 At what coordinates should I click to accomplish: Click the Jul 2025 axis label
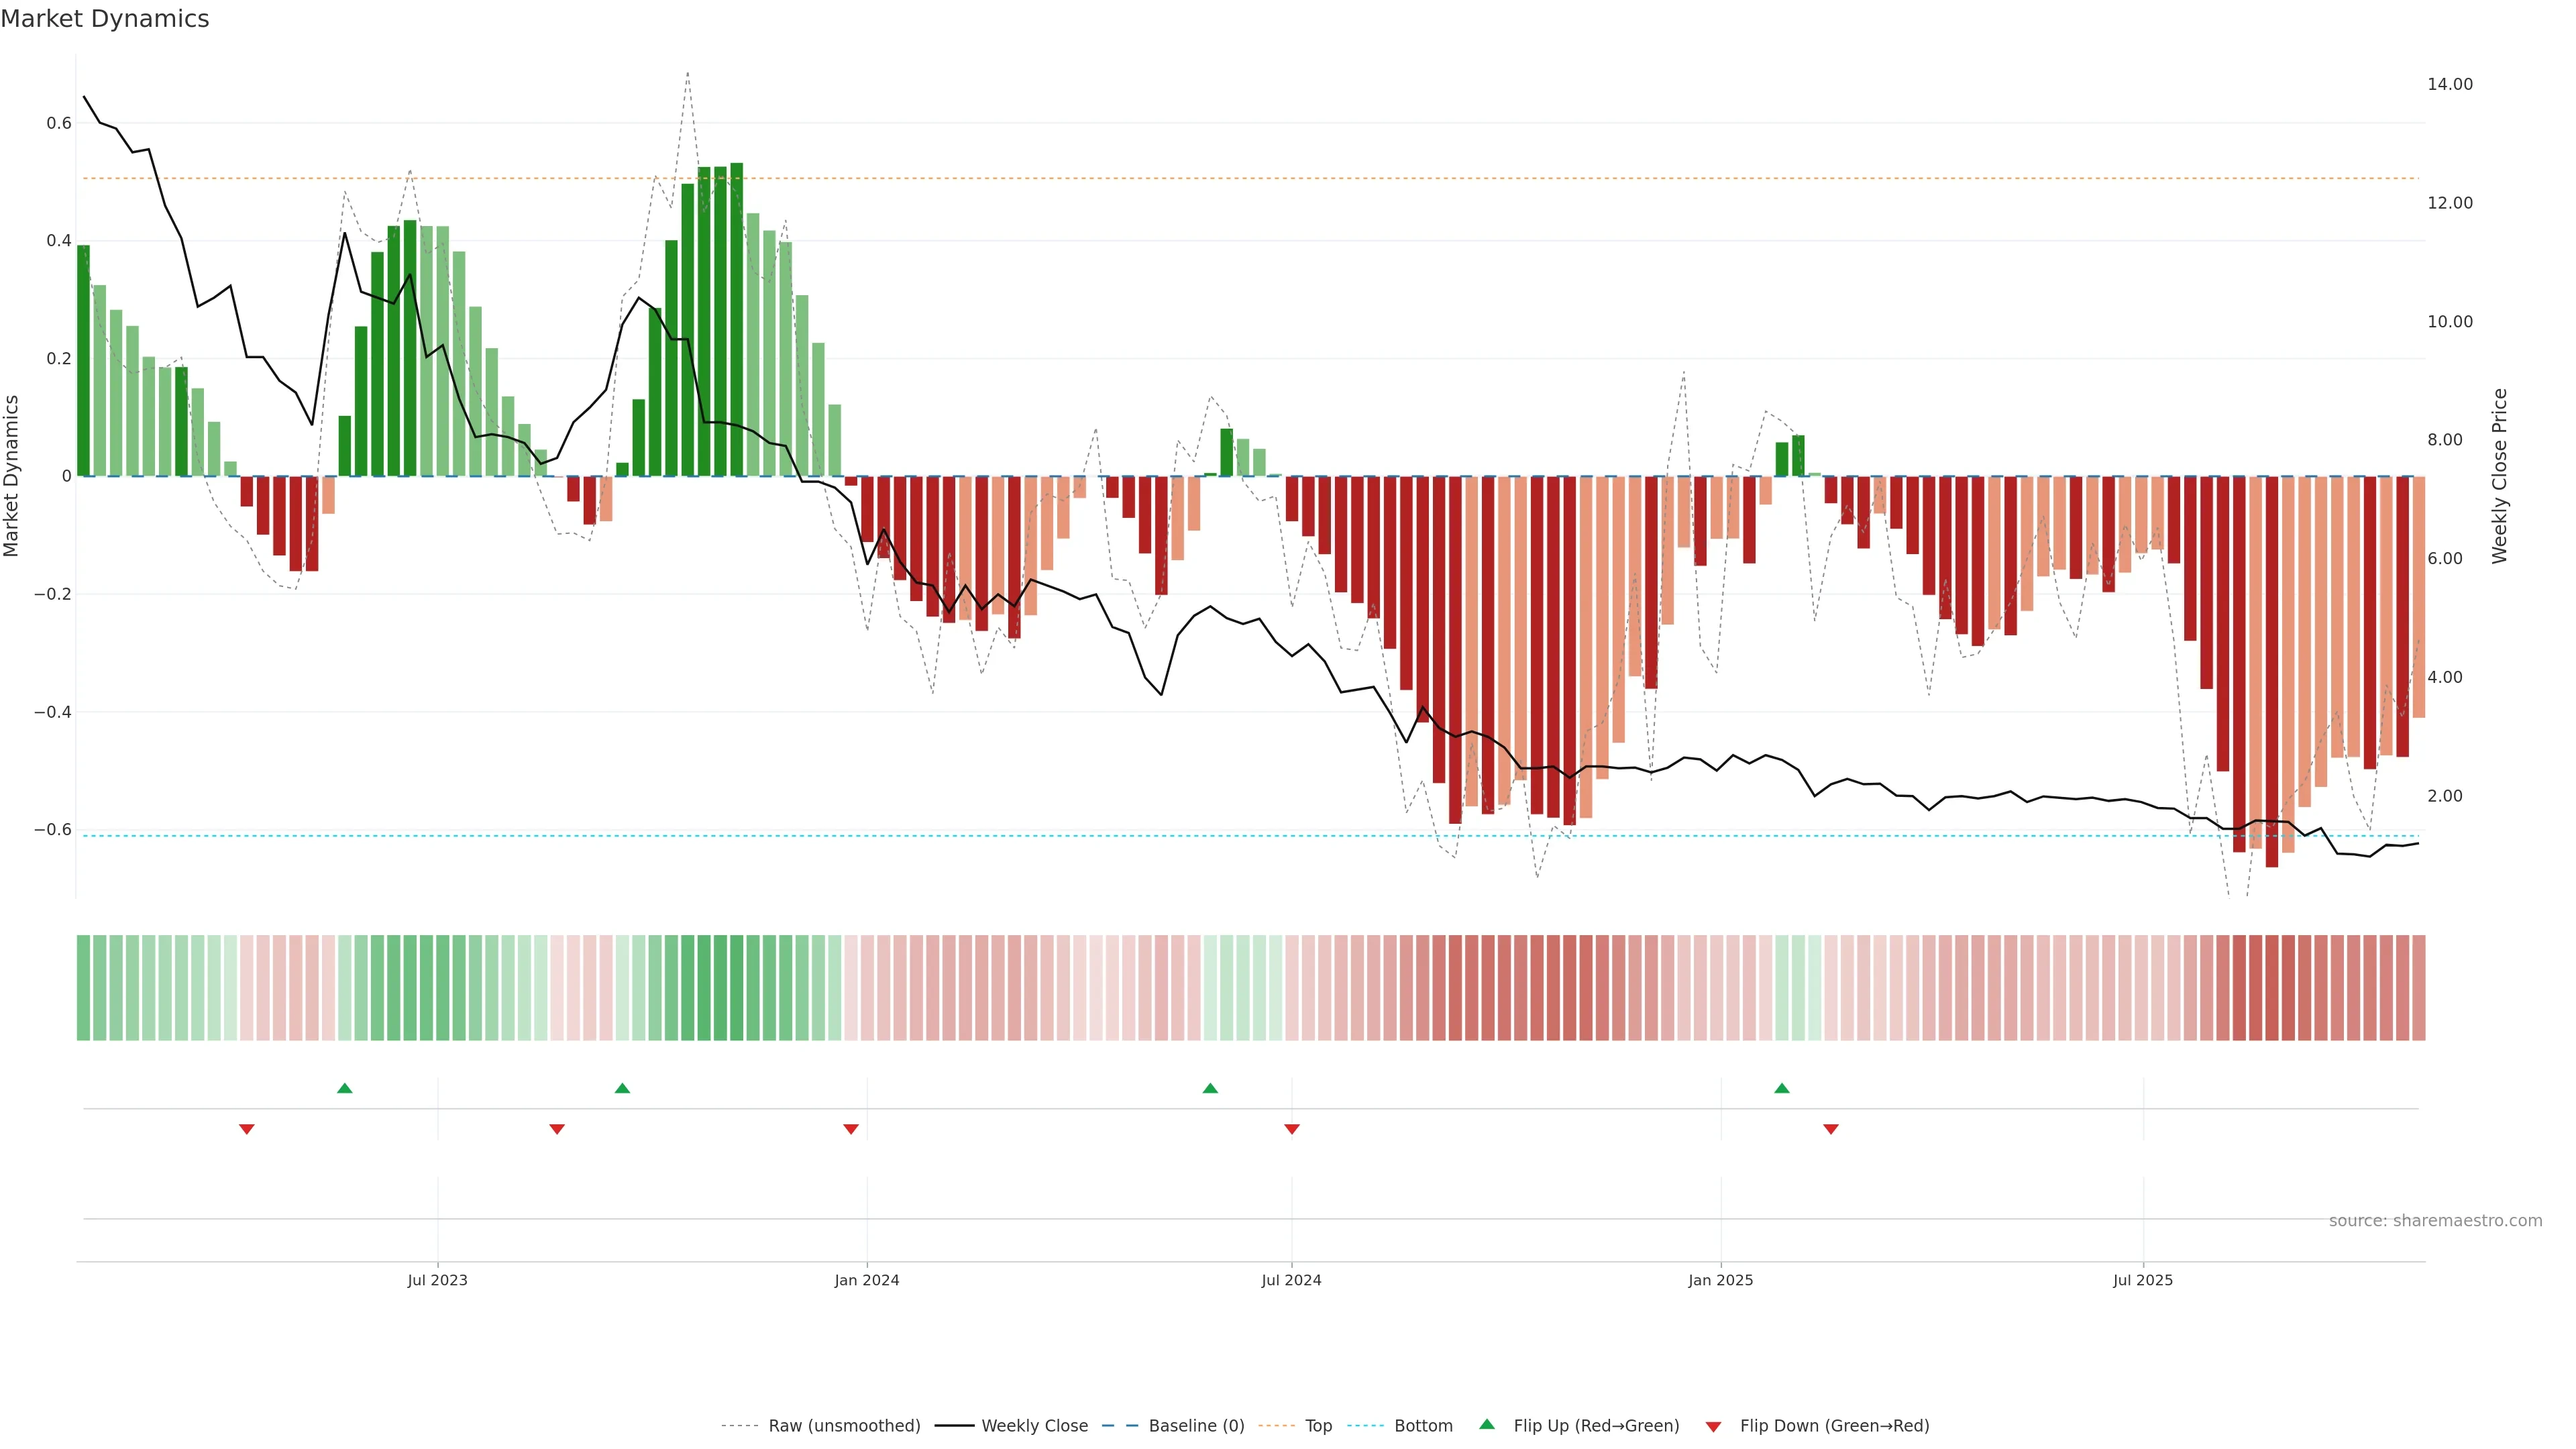2143,1280
